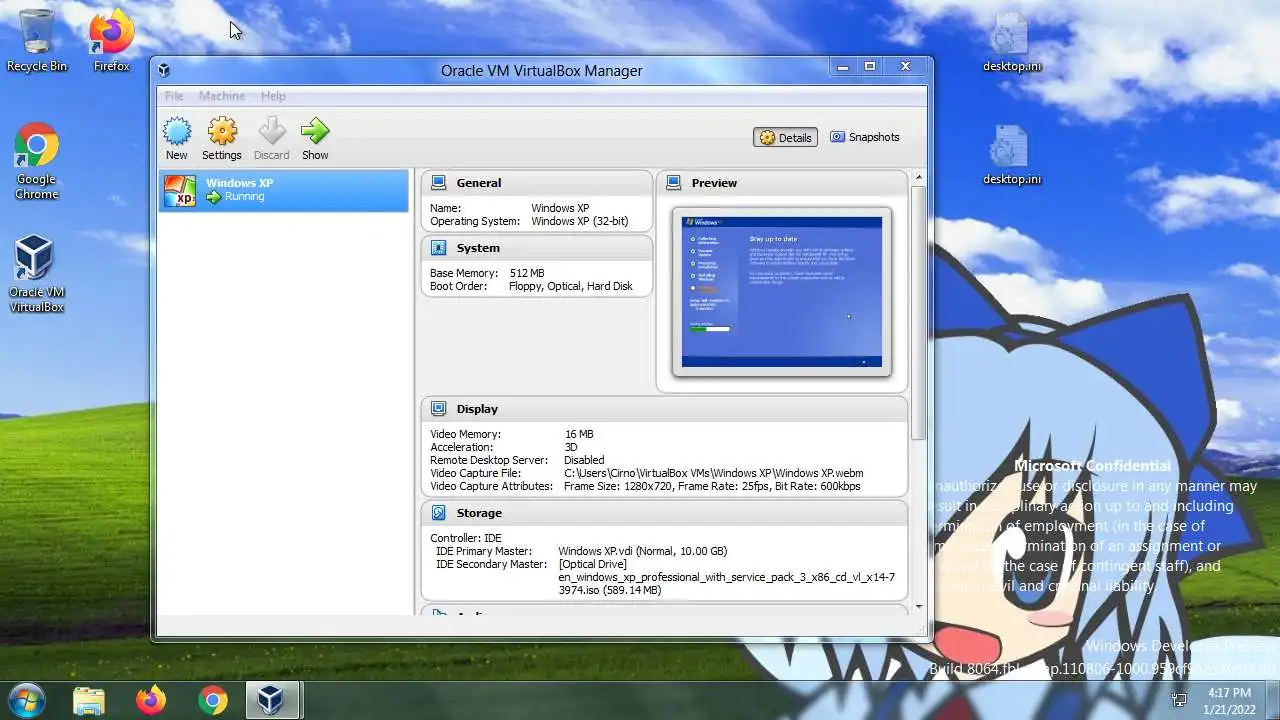Viewport: 1280px width, 720px height.
Task: Click the VM preview thumbnail
Action: tap(782, 292)
